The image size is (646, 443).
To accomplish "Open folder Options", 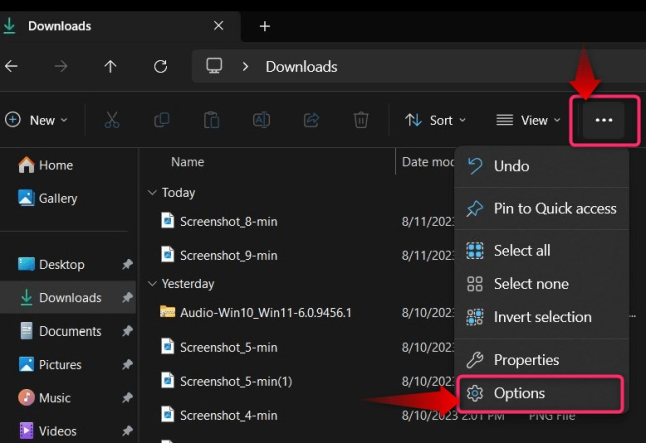I will (540, 393).
